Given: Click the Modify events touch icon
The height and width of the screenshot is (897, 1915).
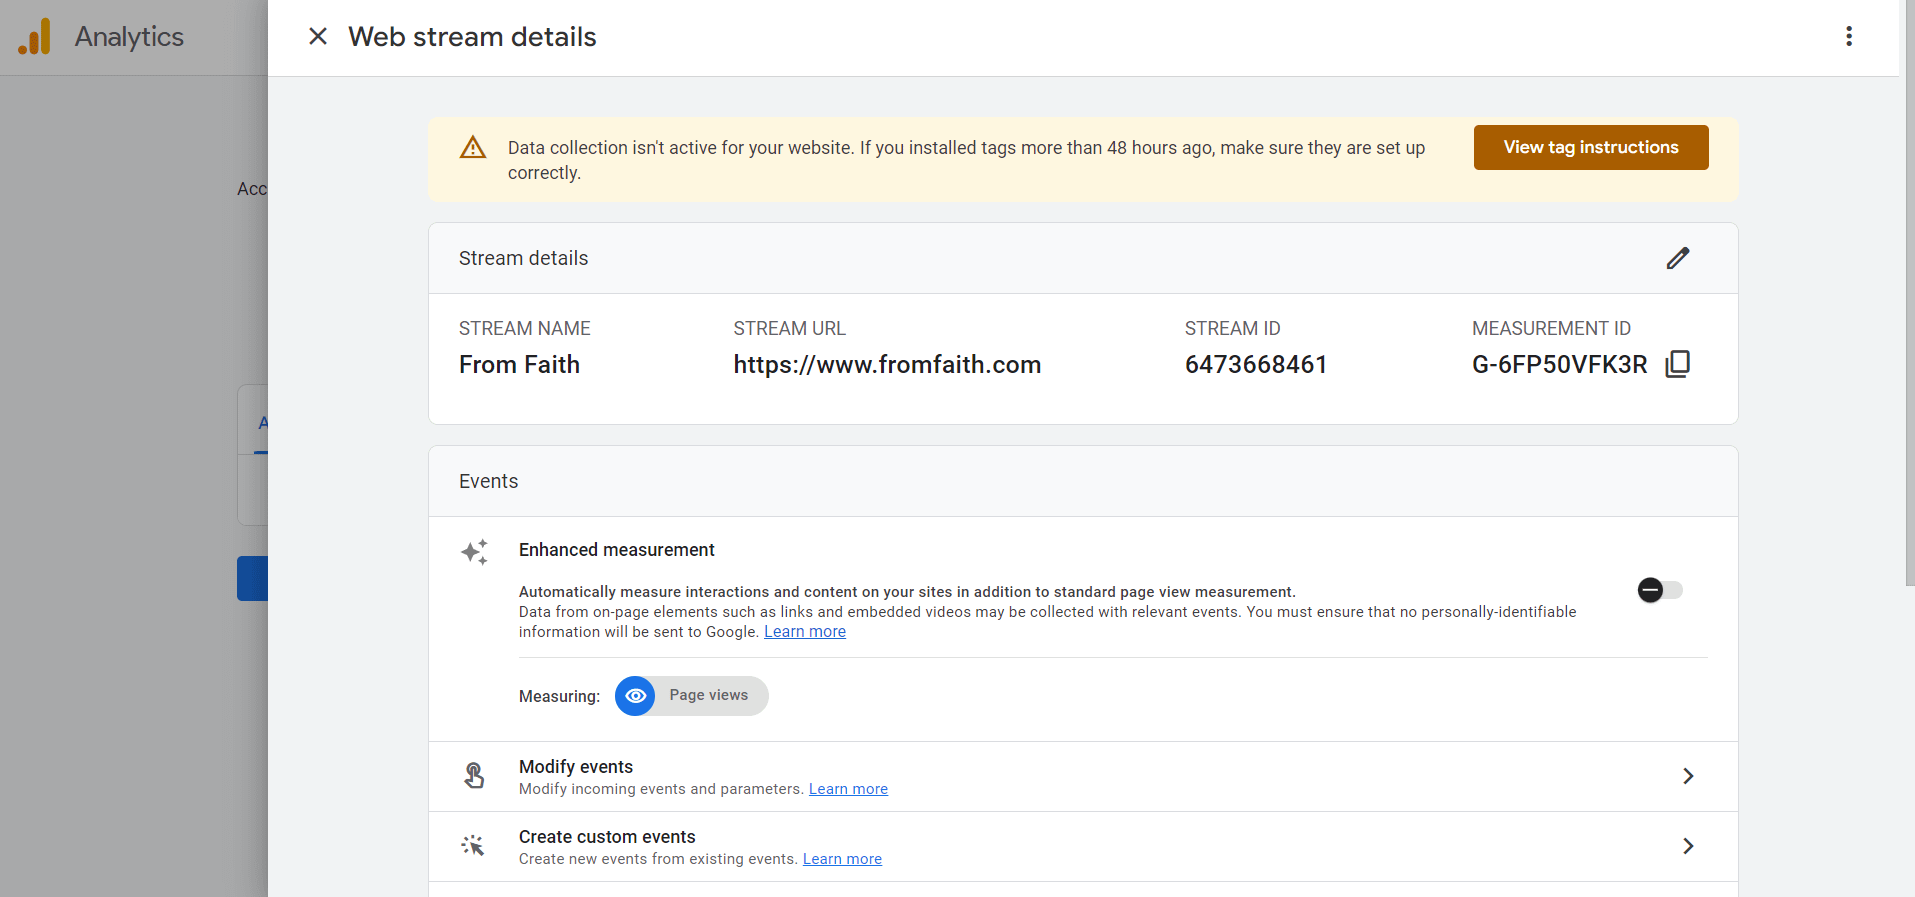Looking at the screenshot, I should (474, 776).
